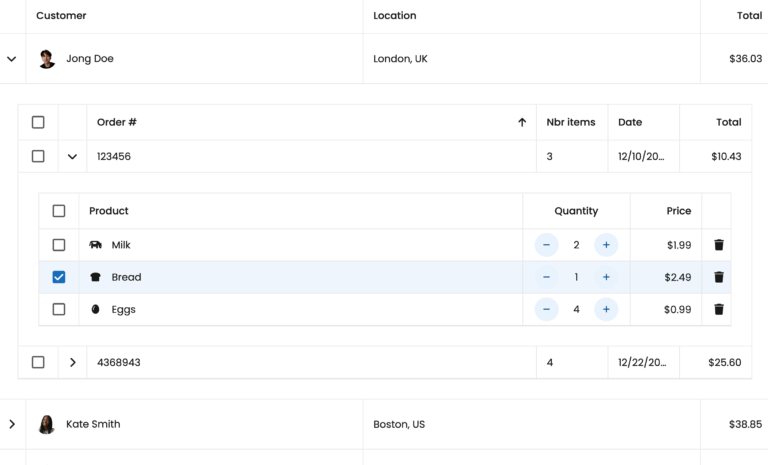Toggle select-all checkbox in Product header
The width and height of the screenshot is (768, 465).
point(59,211)
